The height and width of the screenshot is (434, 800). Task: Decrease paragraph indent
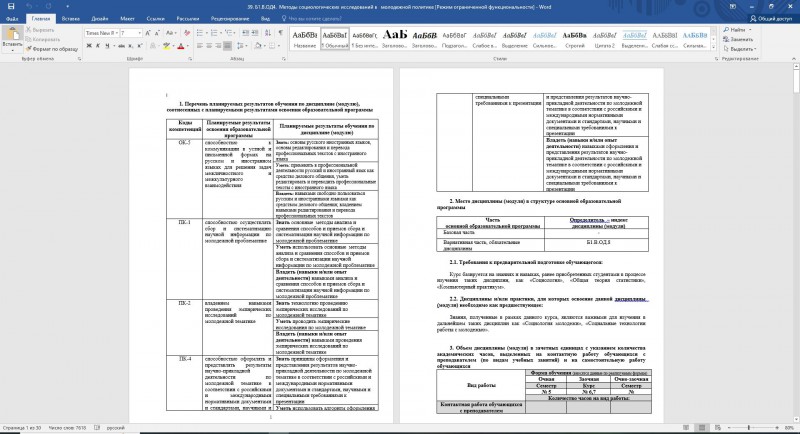click(x=246, y=33)
